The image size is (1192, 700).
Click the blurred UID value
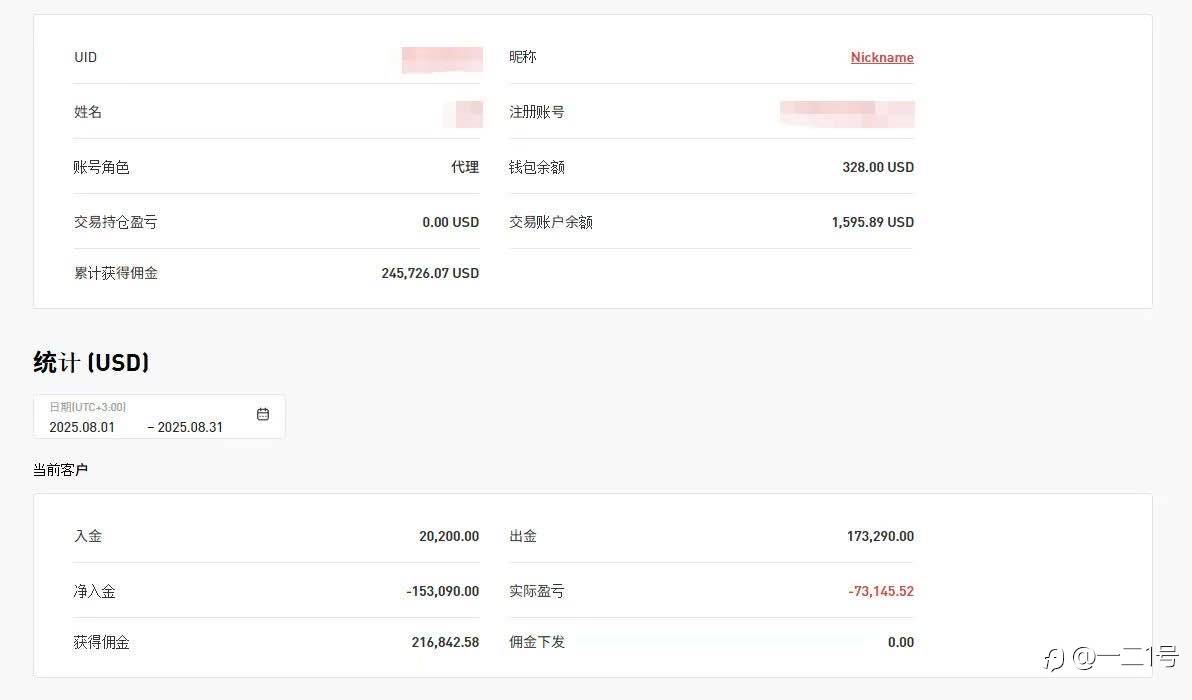(442, 58)
